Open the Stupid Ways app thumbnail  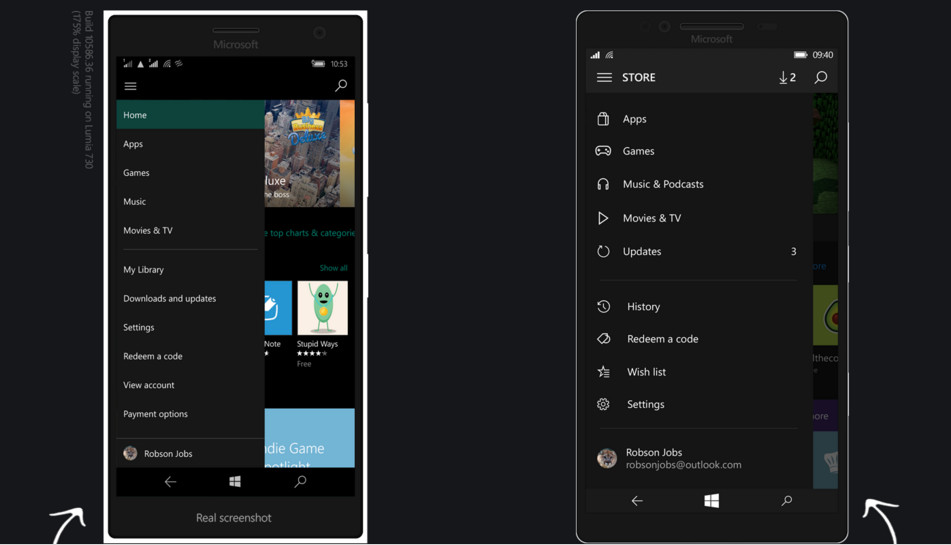(322, 309)
